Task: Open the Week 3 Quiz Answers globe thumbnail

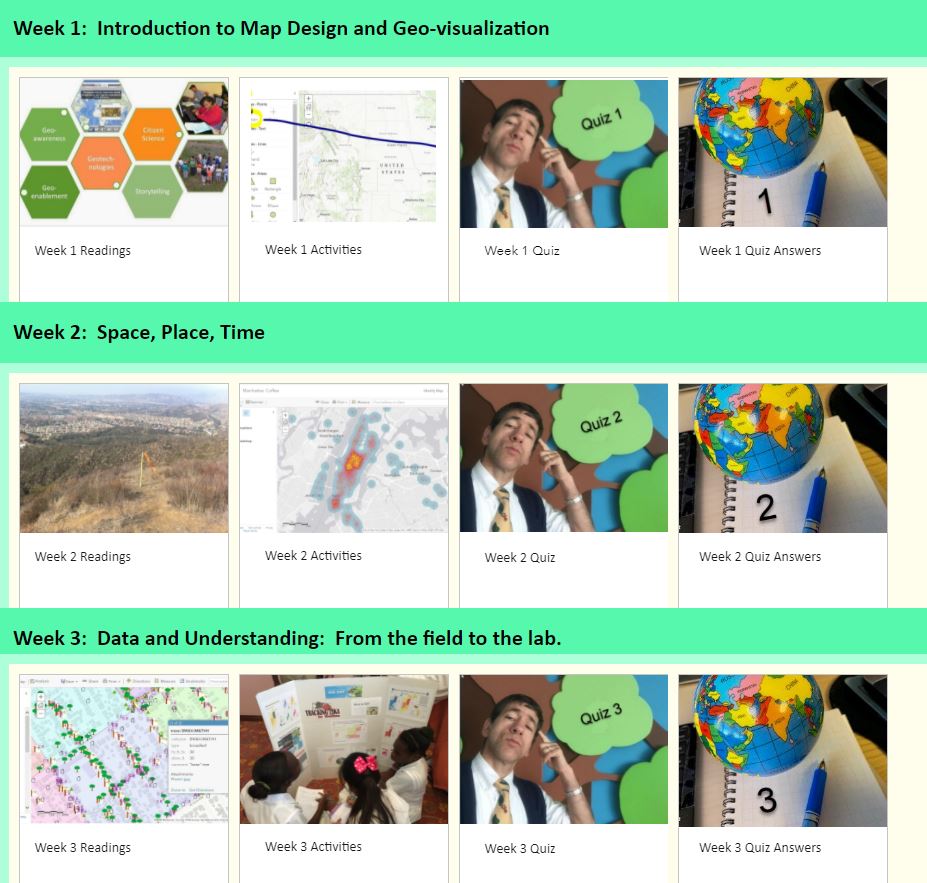Action: pos(782,748)
